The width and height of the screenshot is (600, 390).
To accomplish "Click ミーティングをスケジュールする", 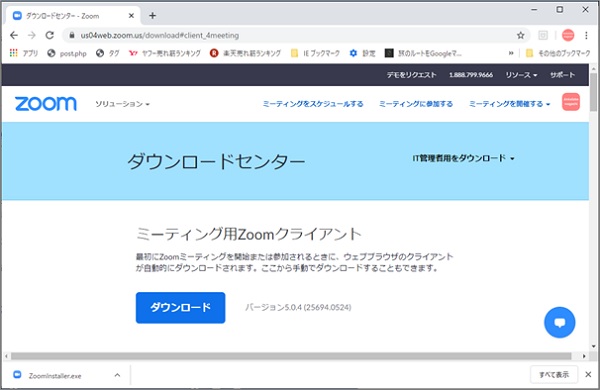I will click(x=313, y=104).
